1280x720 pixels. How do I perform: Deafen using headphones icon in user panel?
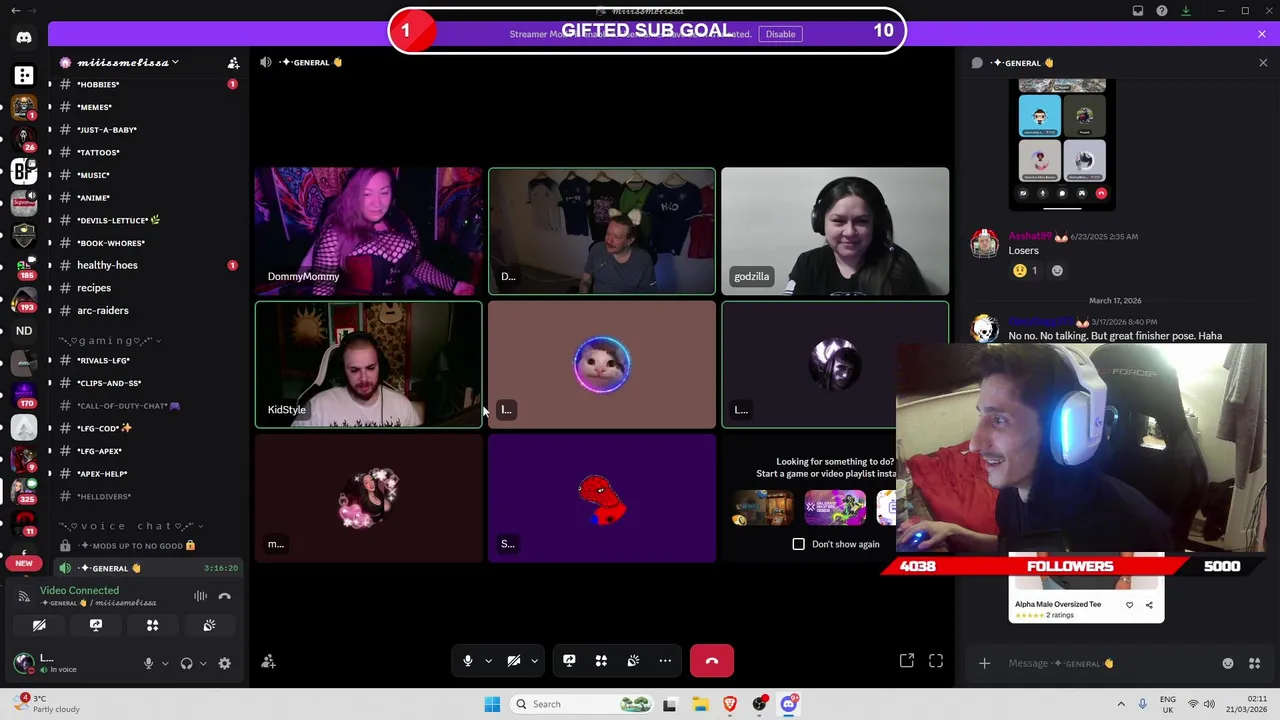coord(186,663)
